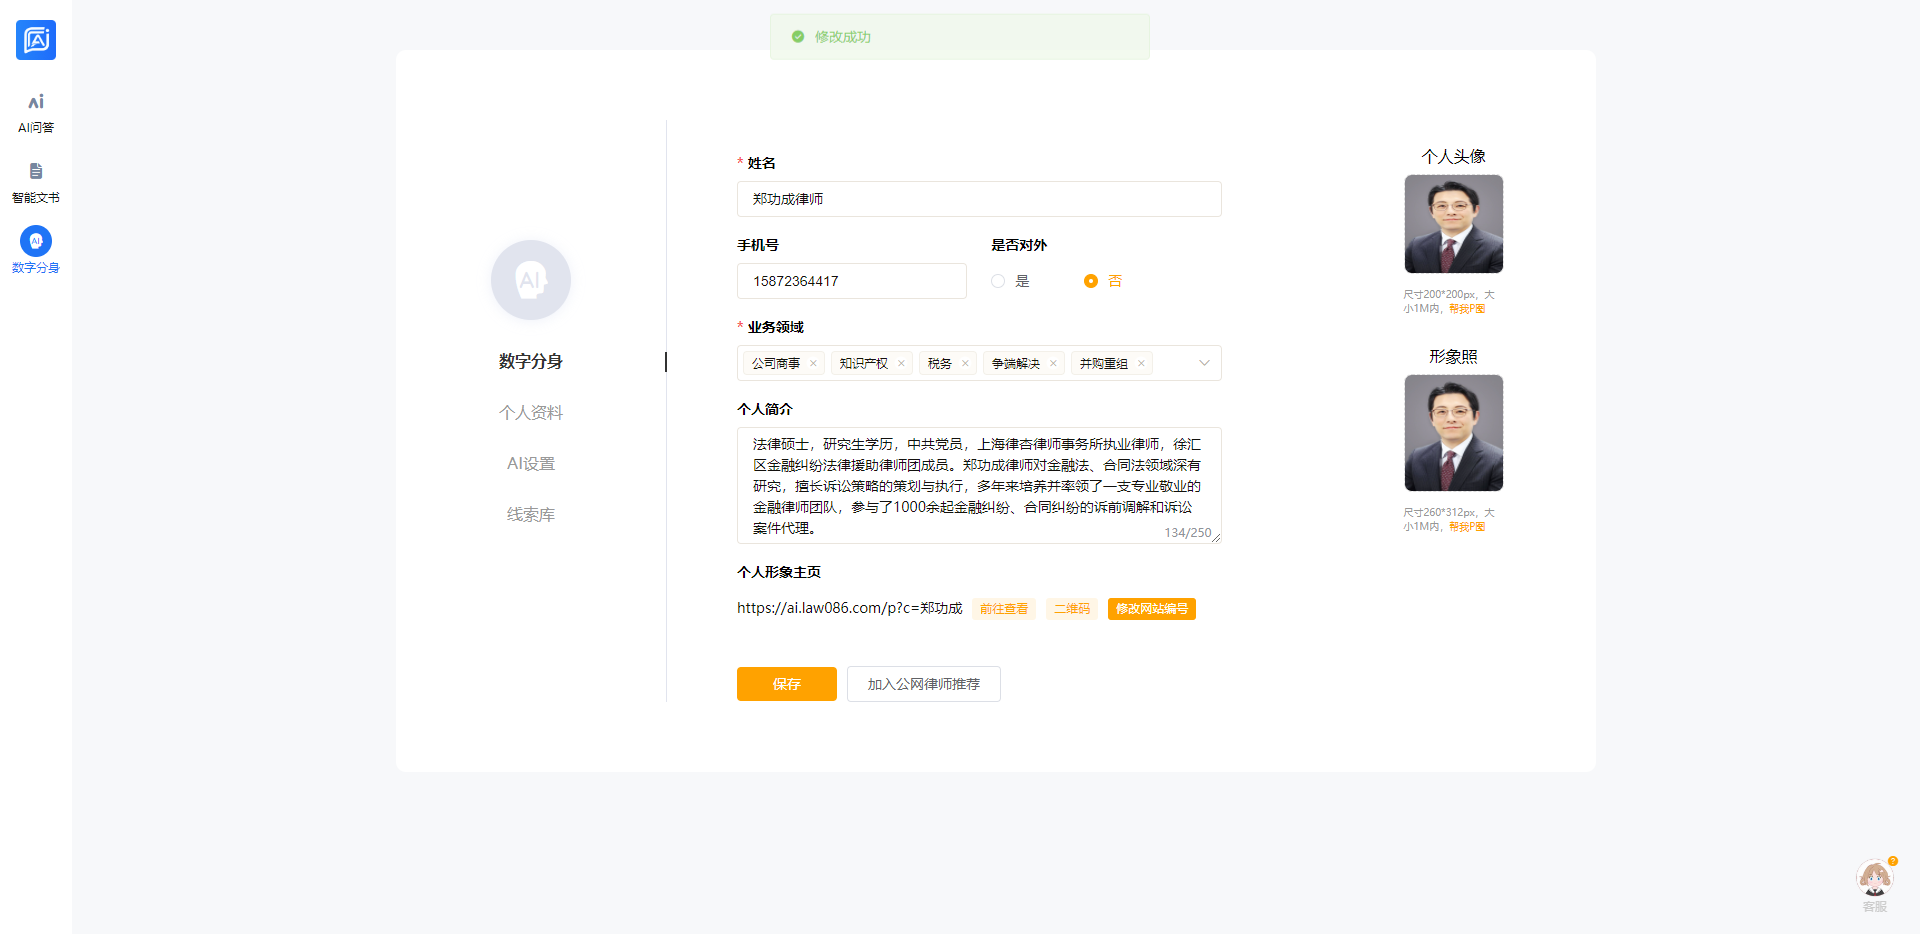Expand the 业务领域 dropdown arrow
Image resolution: width=1920 pixels, height=934 pixels.
tap(1204, 363)
